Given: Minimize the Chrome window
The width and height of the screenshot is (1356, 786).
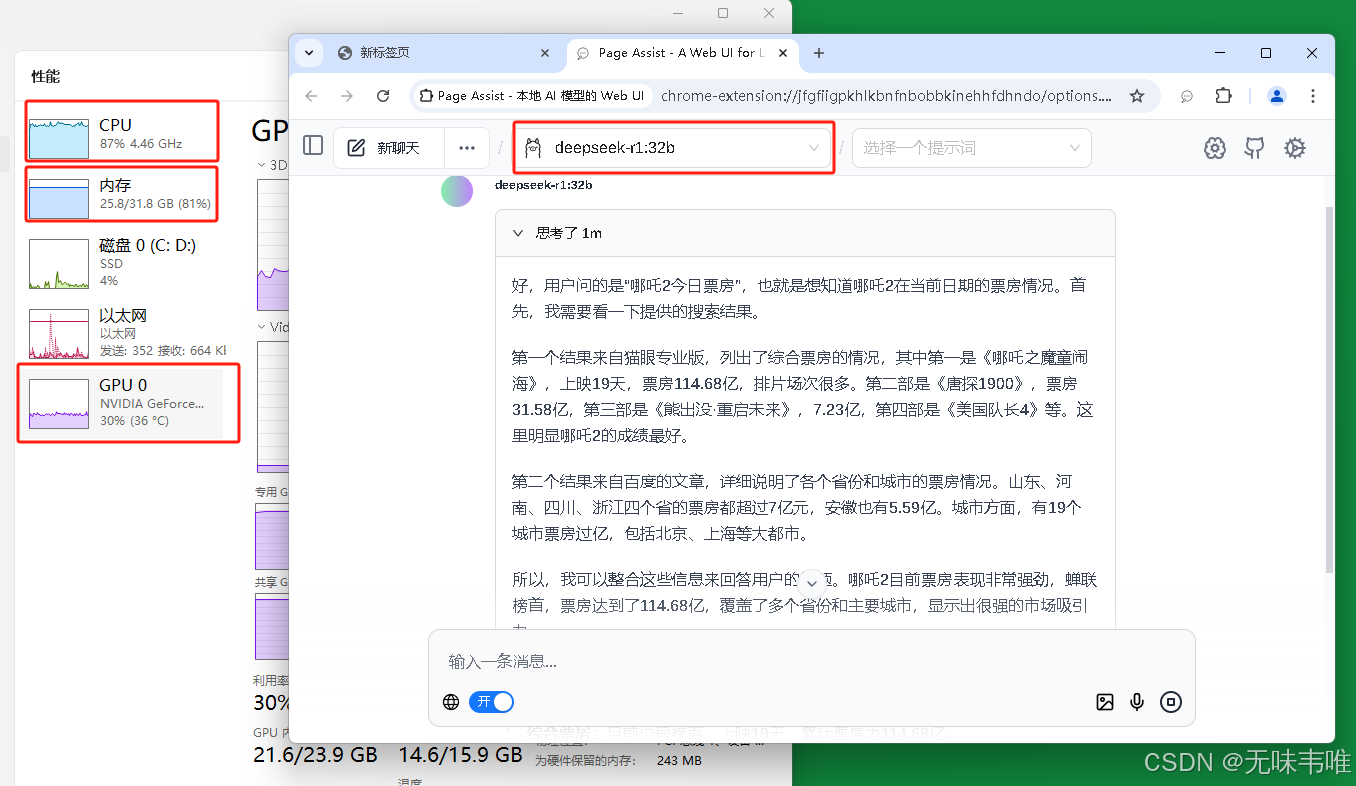Looking at the screenshot, I should coord(1220,53).
